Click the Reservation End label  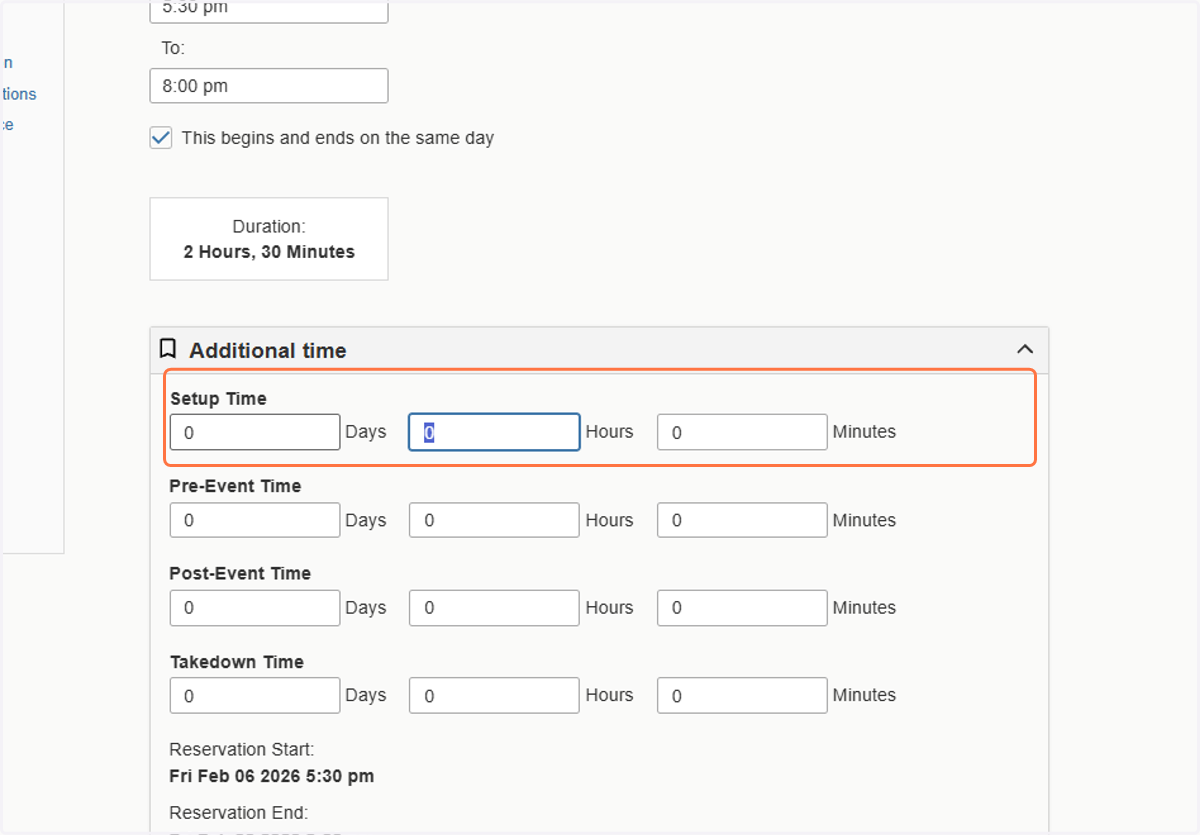coord(239,813)
